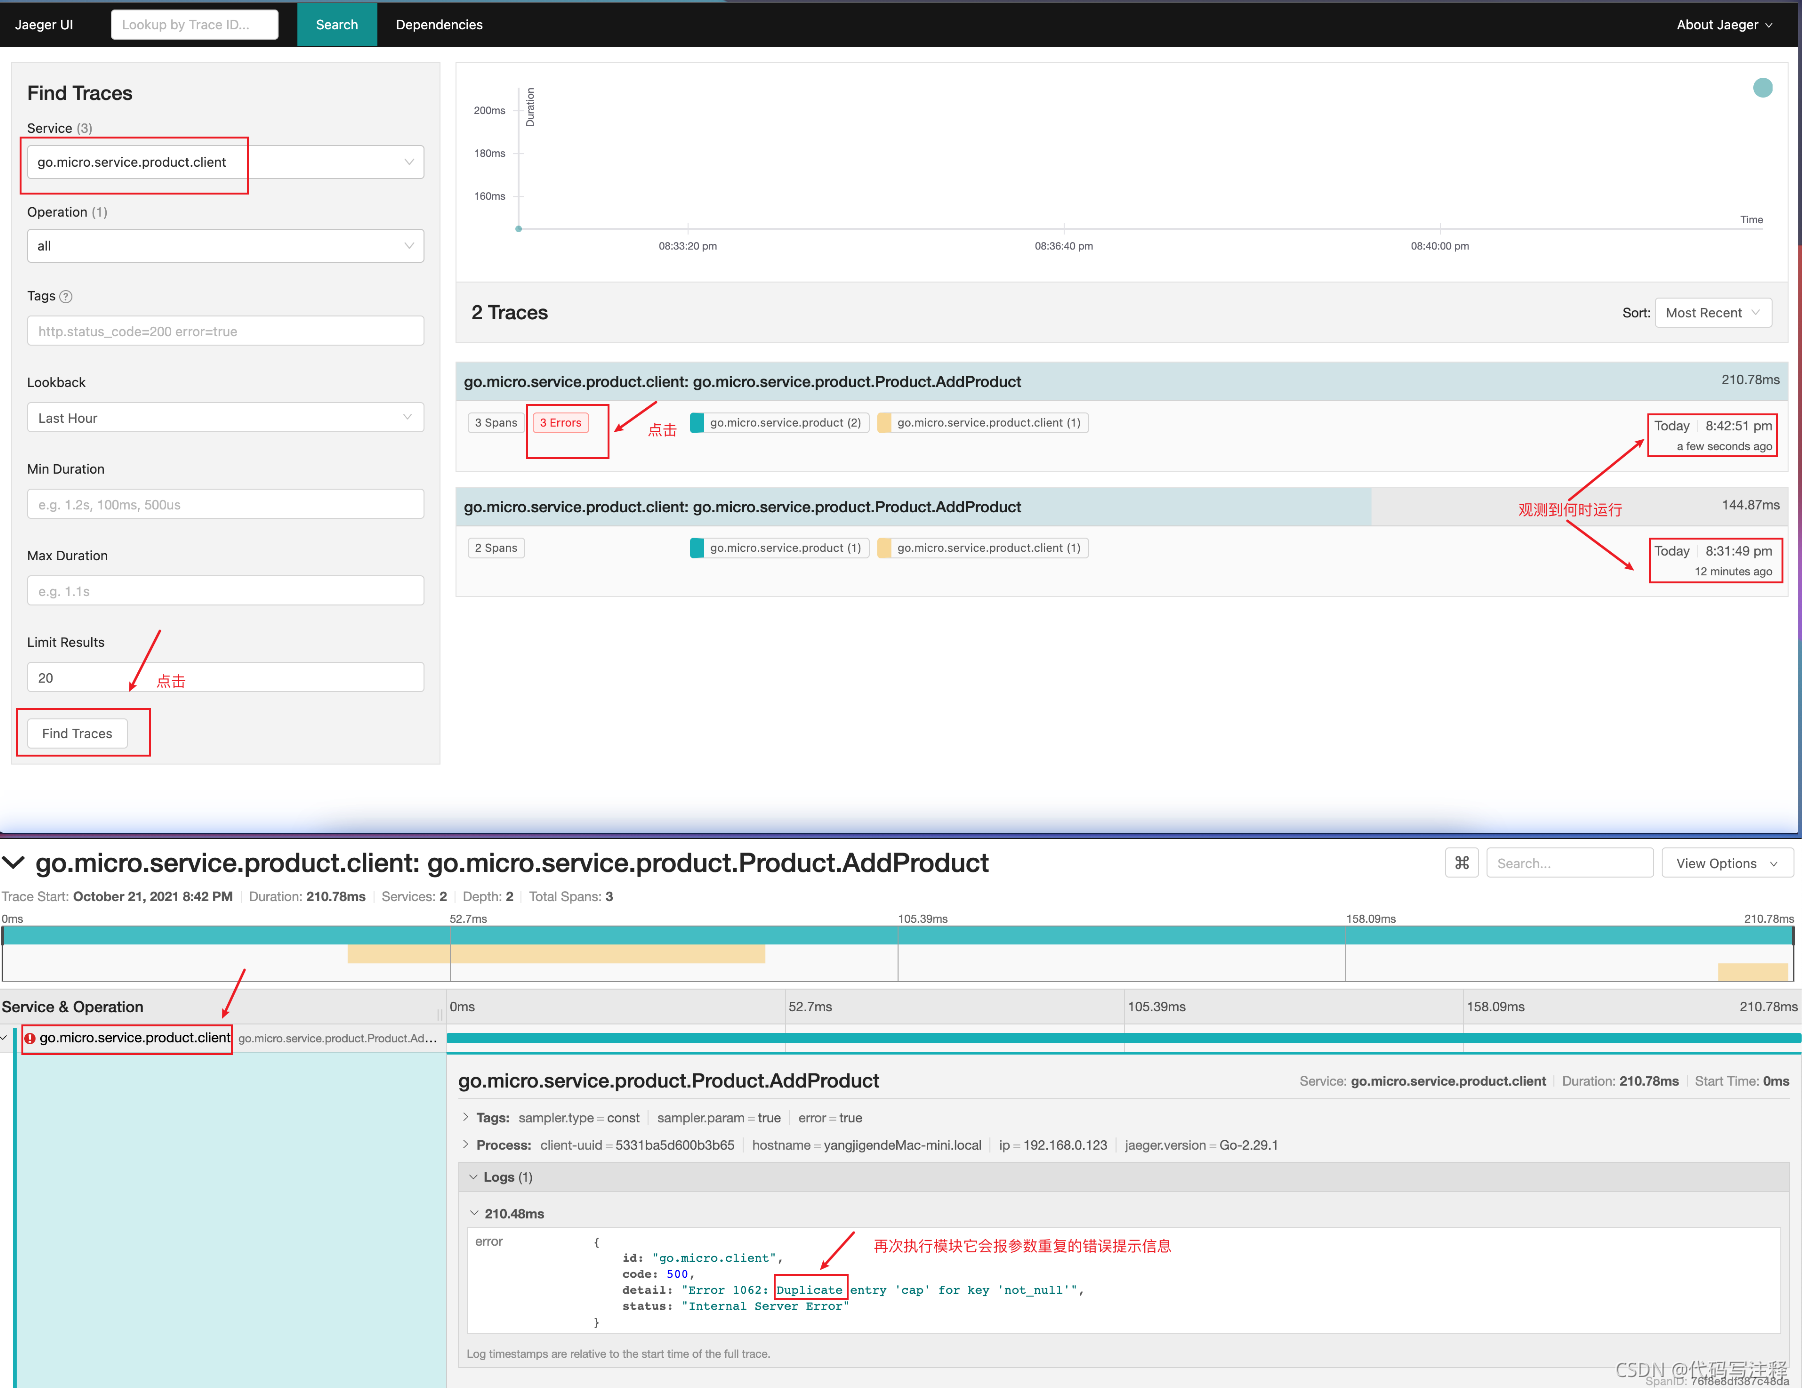Click the 3 Errors badge
The image size is (1802, 1388).
[560, 423]
